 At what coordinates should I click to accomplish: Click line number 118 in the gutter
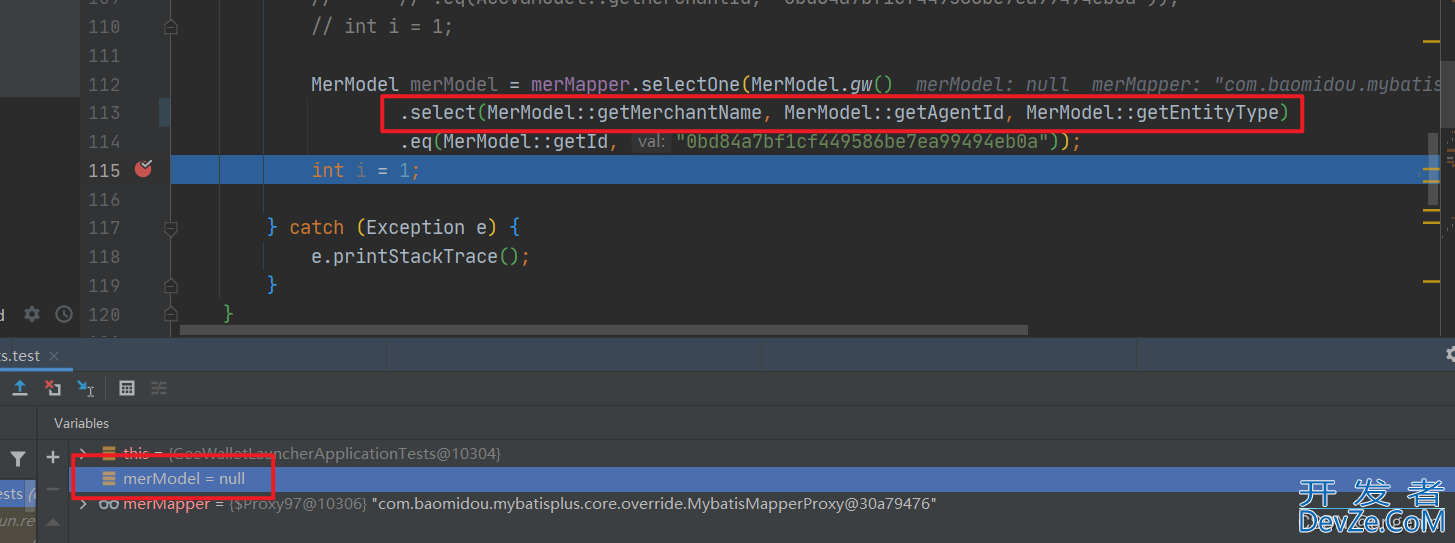104,257
